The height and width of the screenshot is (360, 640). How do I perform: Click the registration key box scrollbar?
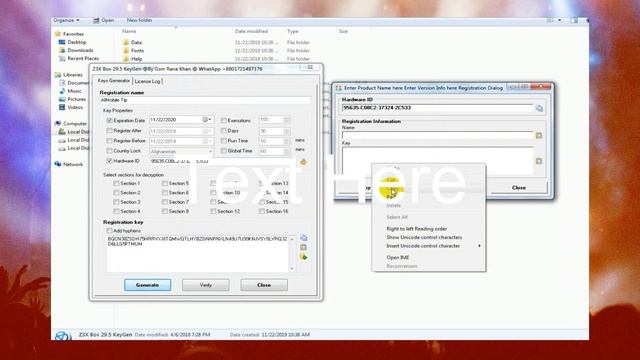click(x=292, y=254)
